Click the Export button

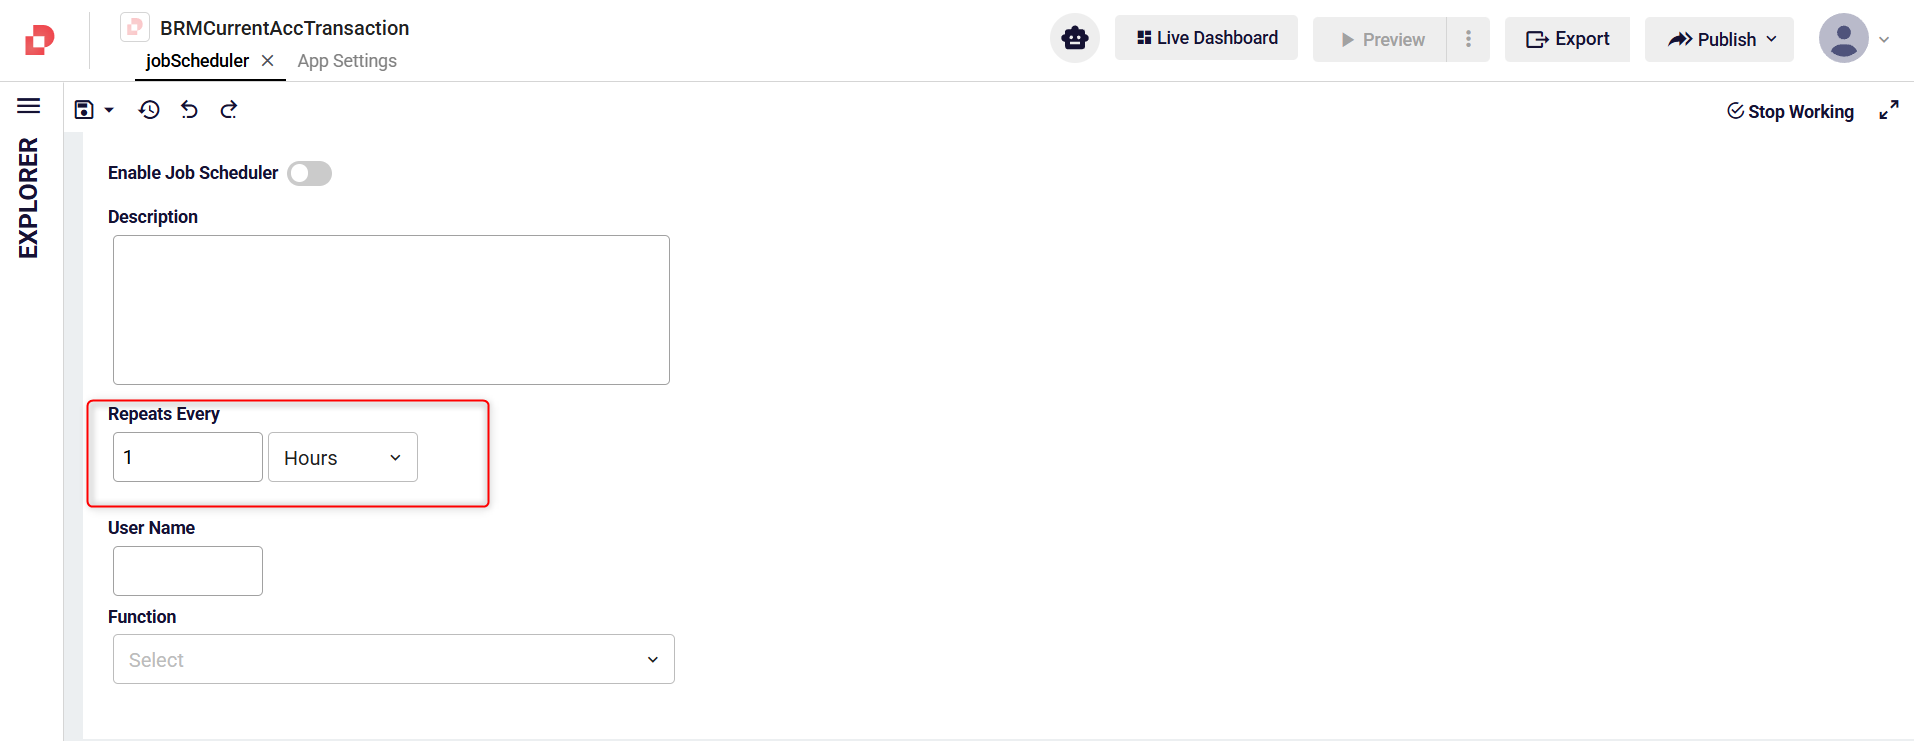click(1567, 39)
